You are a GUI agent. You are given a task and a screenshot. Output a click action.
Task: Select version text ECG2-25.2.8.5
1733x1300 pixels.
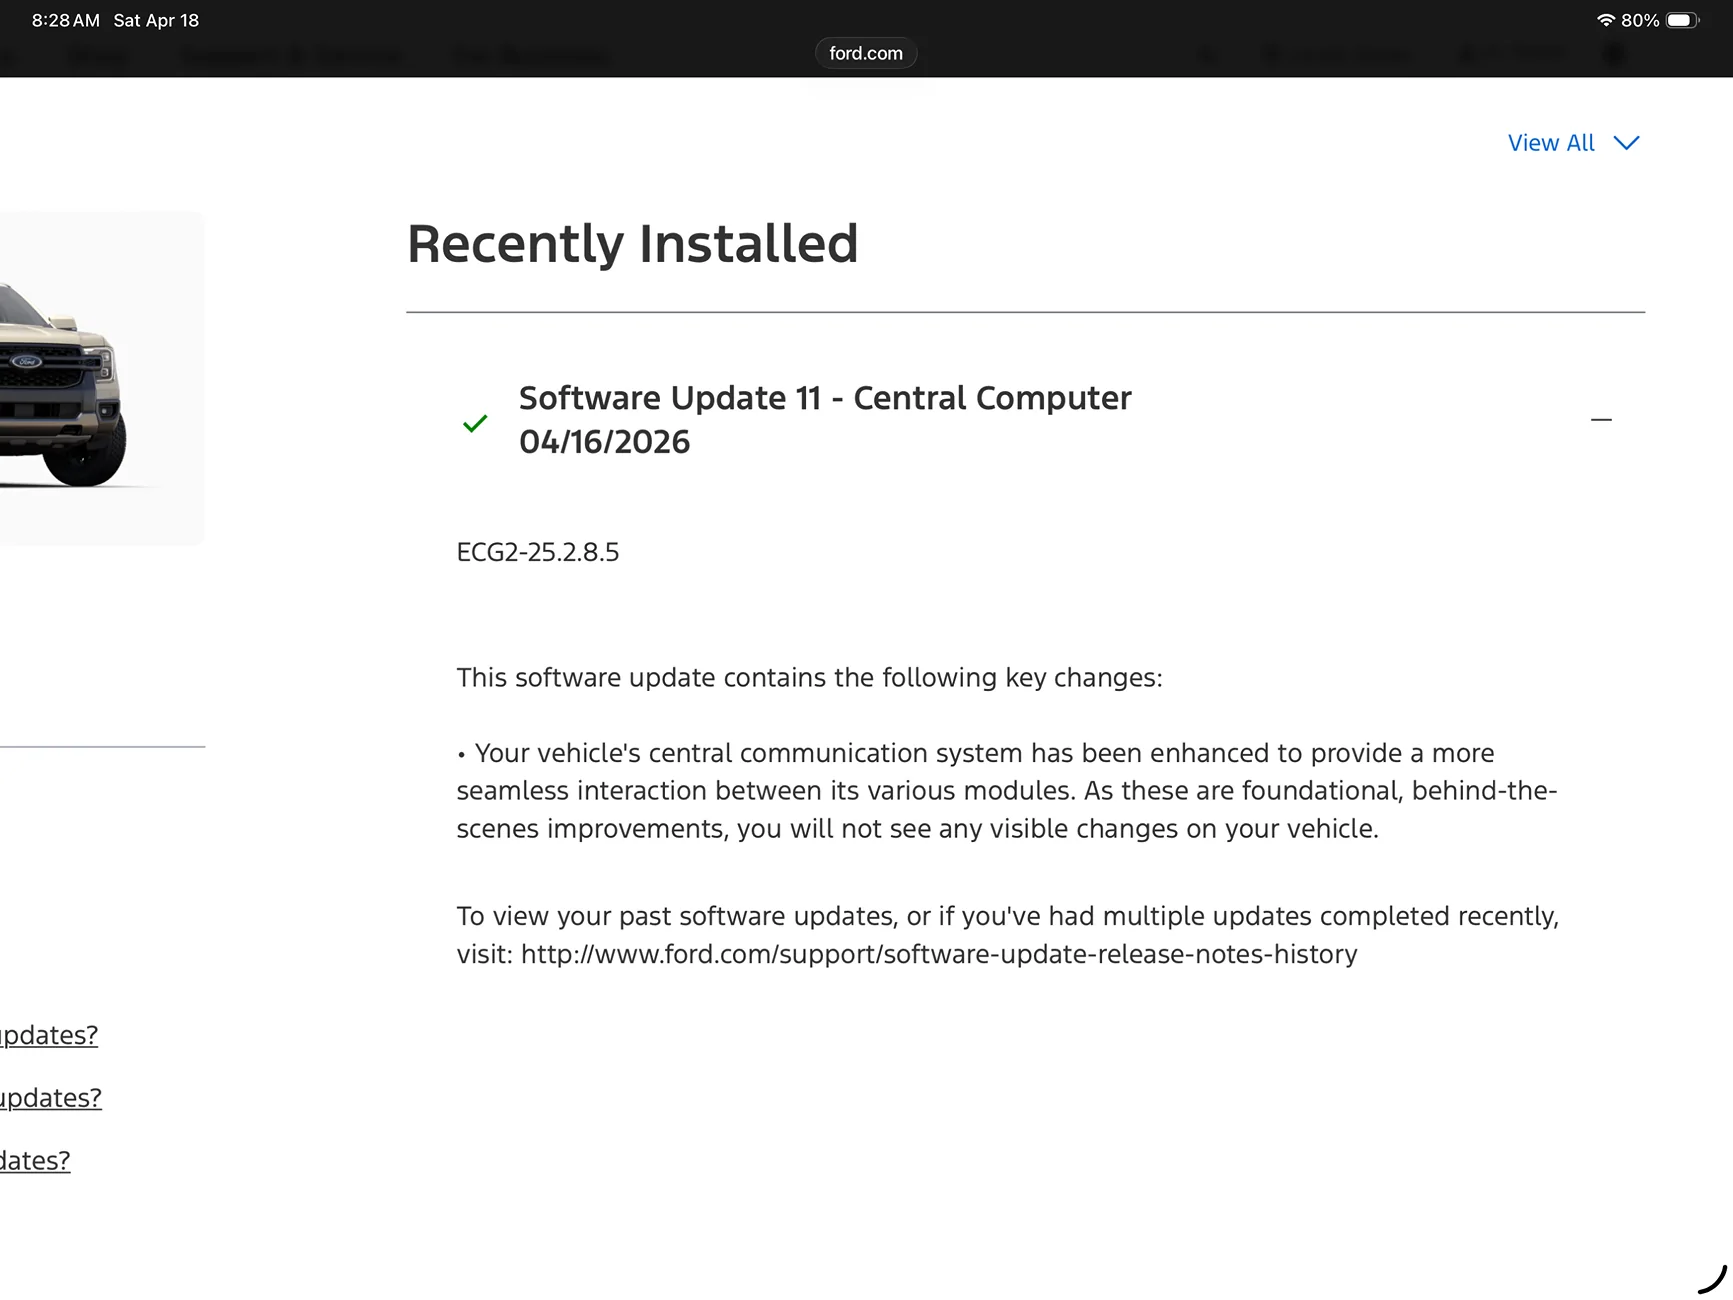(x=538, y=552)
